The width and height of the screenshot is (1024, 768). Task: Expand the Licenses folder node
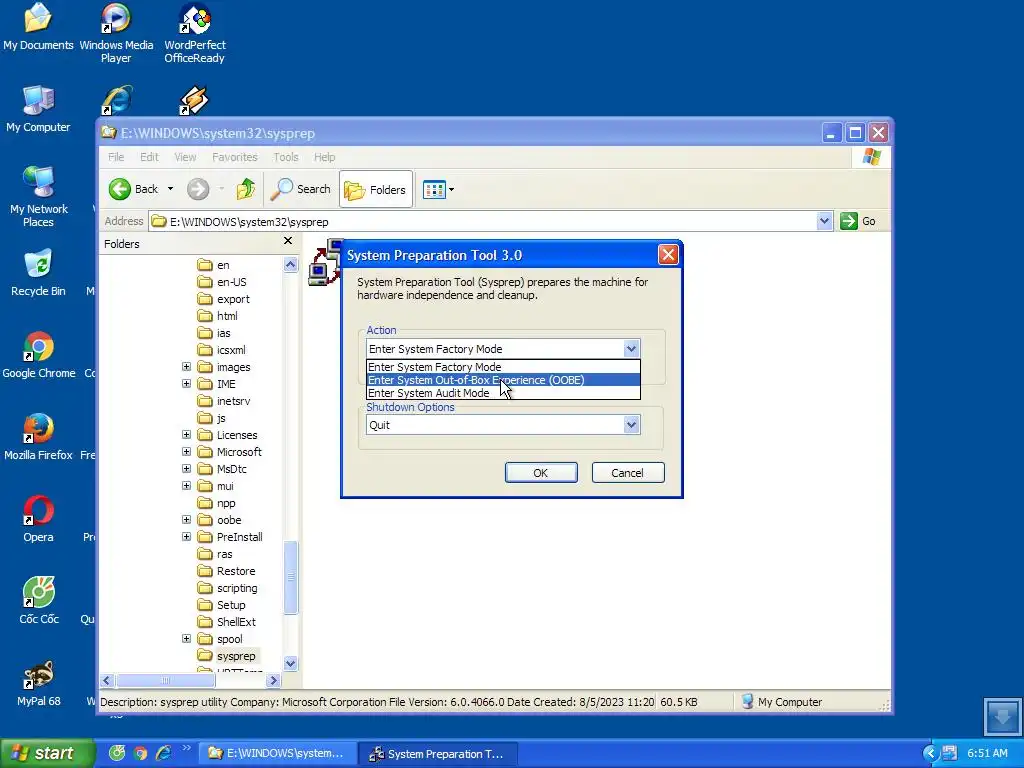pos(186,435)
